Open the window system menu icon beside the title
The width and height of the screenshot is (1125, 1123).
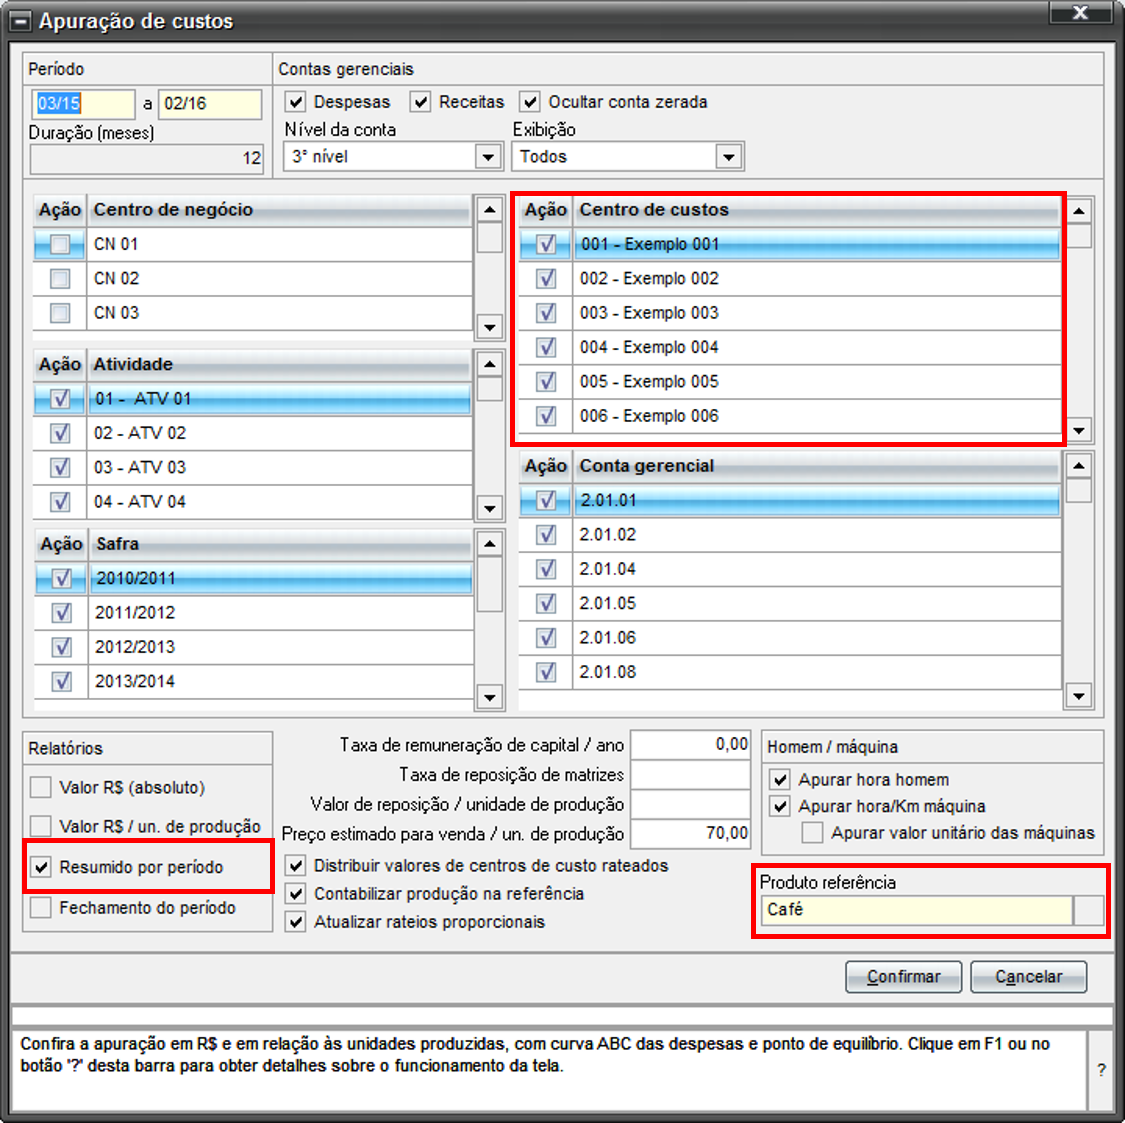click(20, 22)
